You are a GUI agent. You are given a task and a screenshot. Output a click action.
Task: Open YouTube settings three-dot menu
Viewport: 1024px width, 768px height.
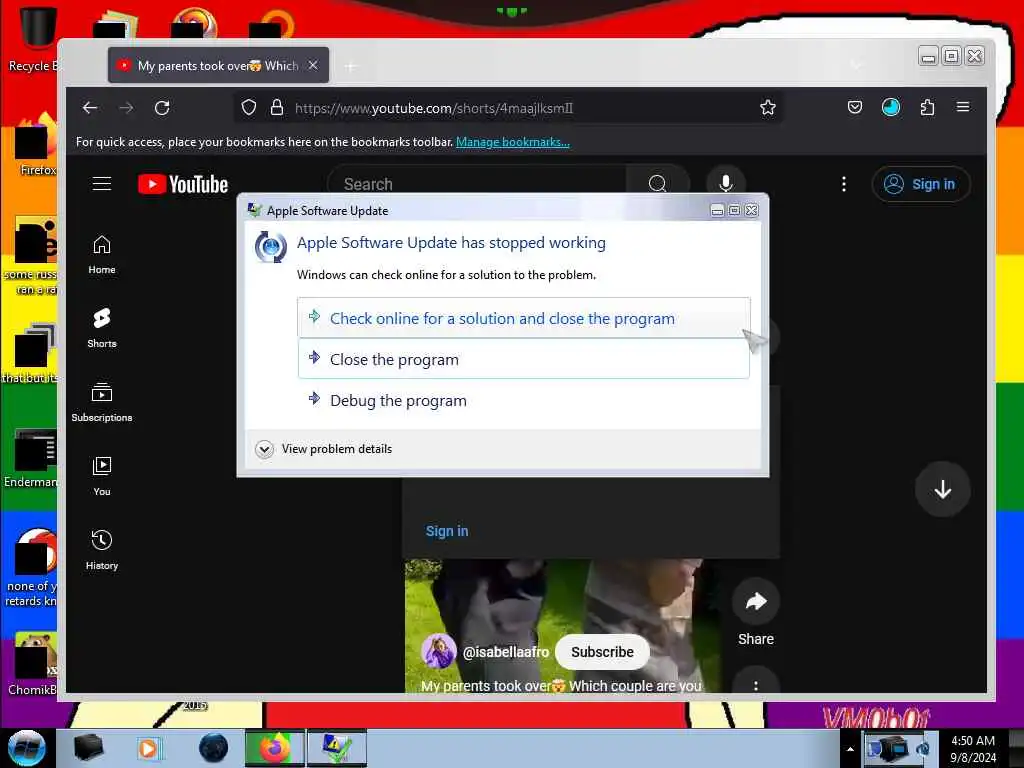tap(844, 184)
